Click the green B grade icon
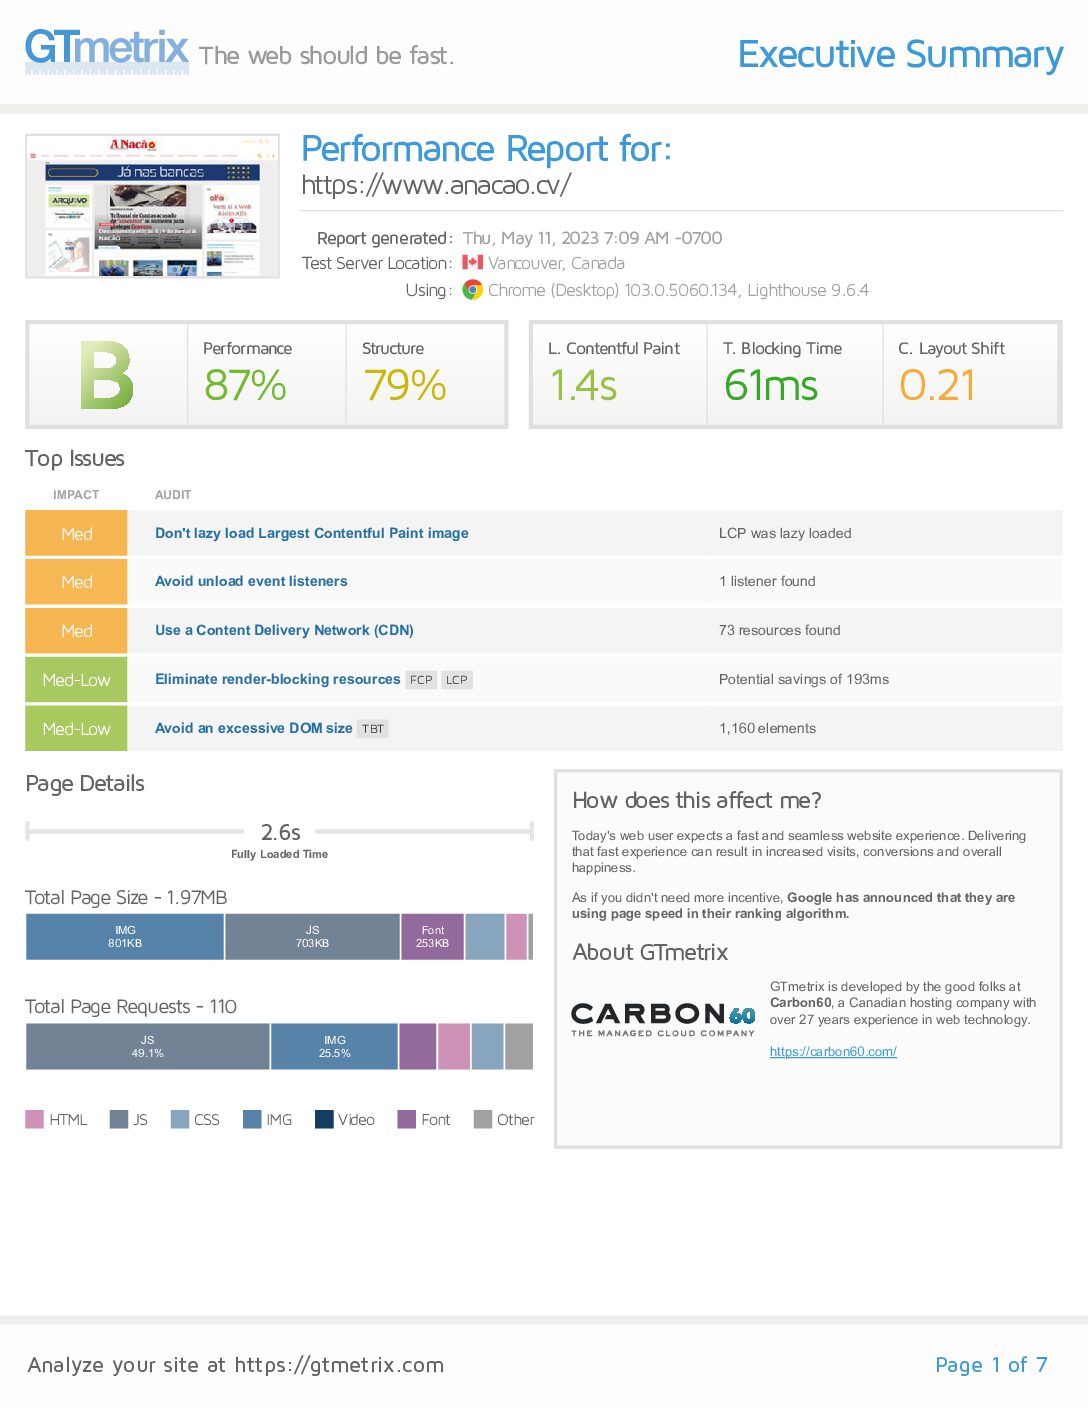Viewport: 1088px width, 1408px height. pyautogui.click(x=107, y=375)
